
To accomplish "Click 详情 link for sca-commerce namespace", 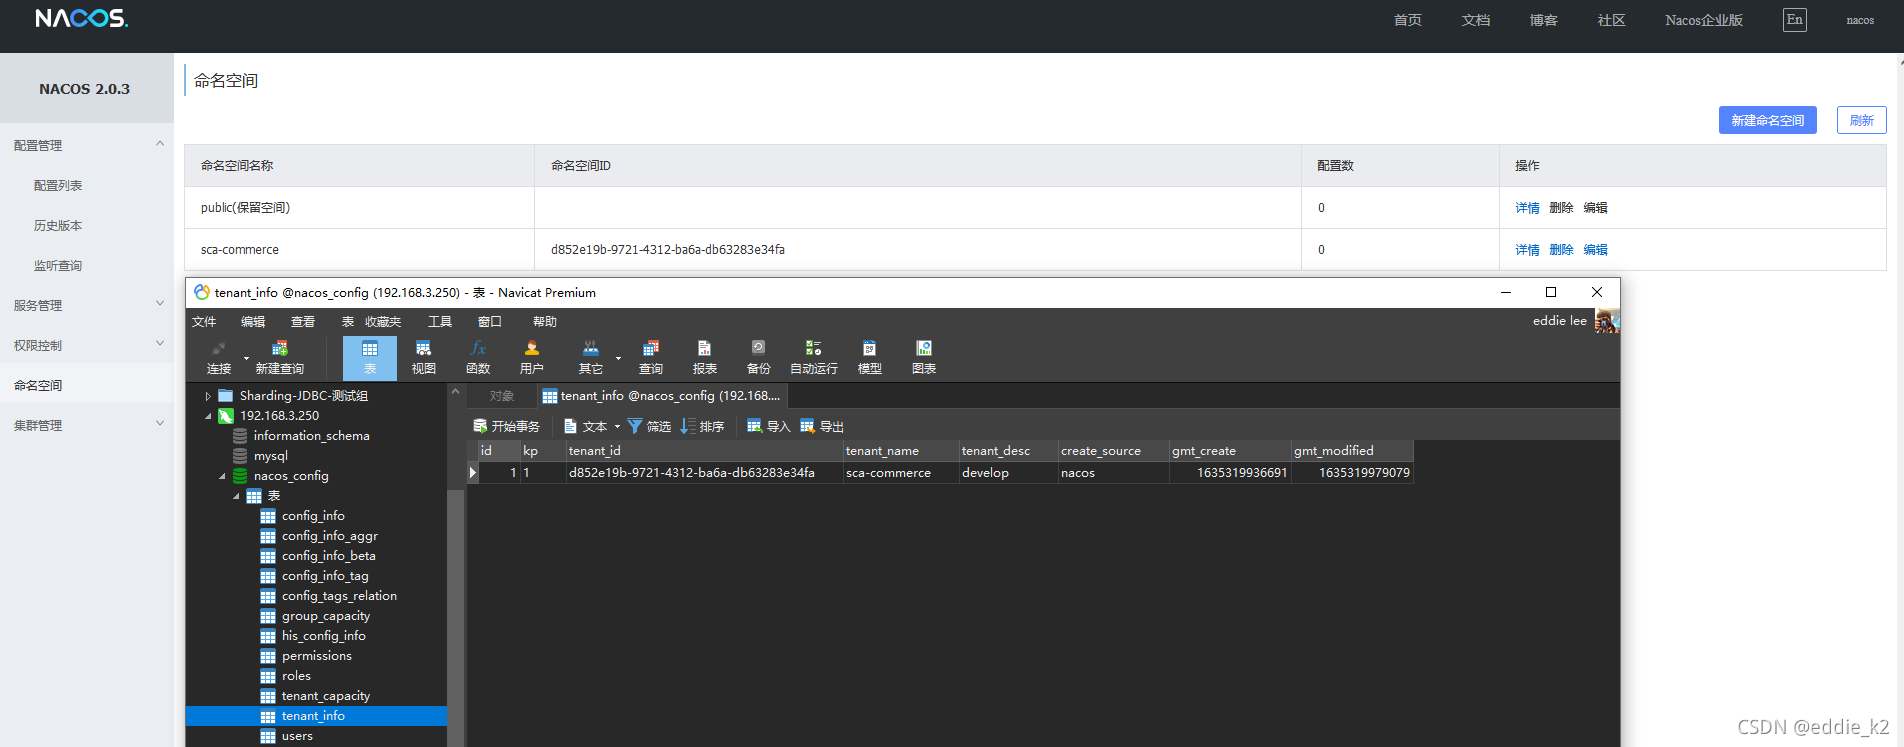I will point(1527,250).
